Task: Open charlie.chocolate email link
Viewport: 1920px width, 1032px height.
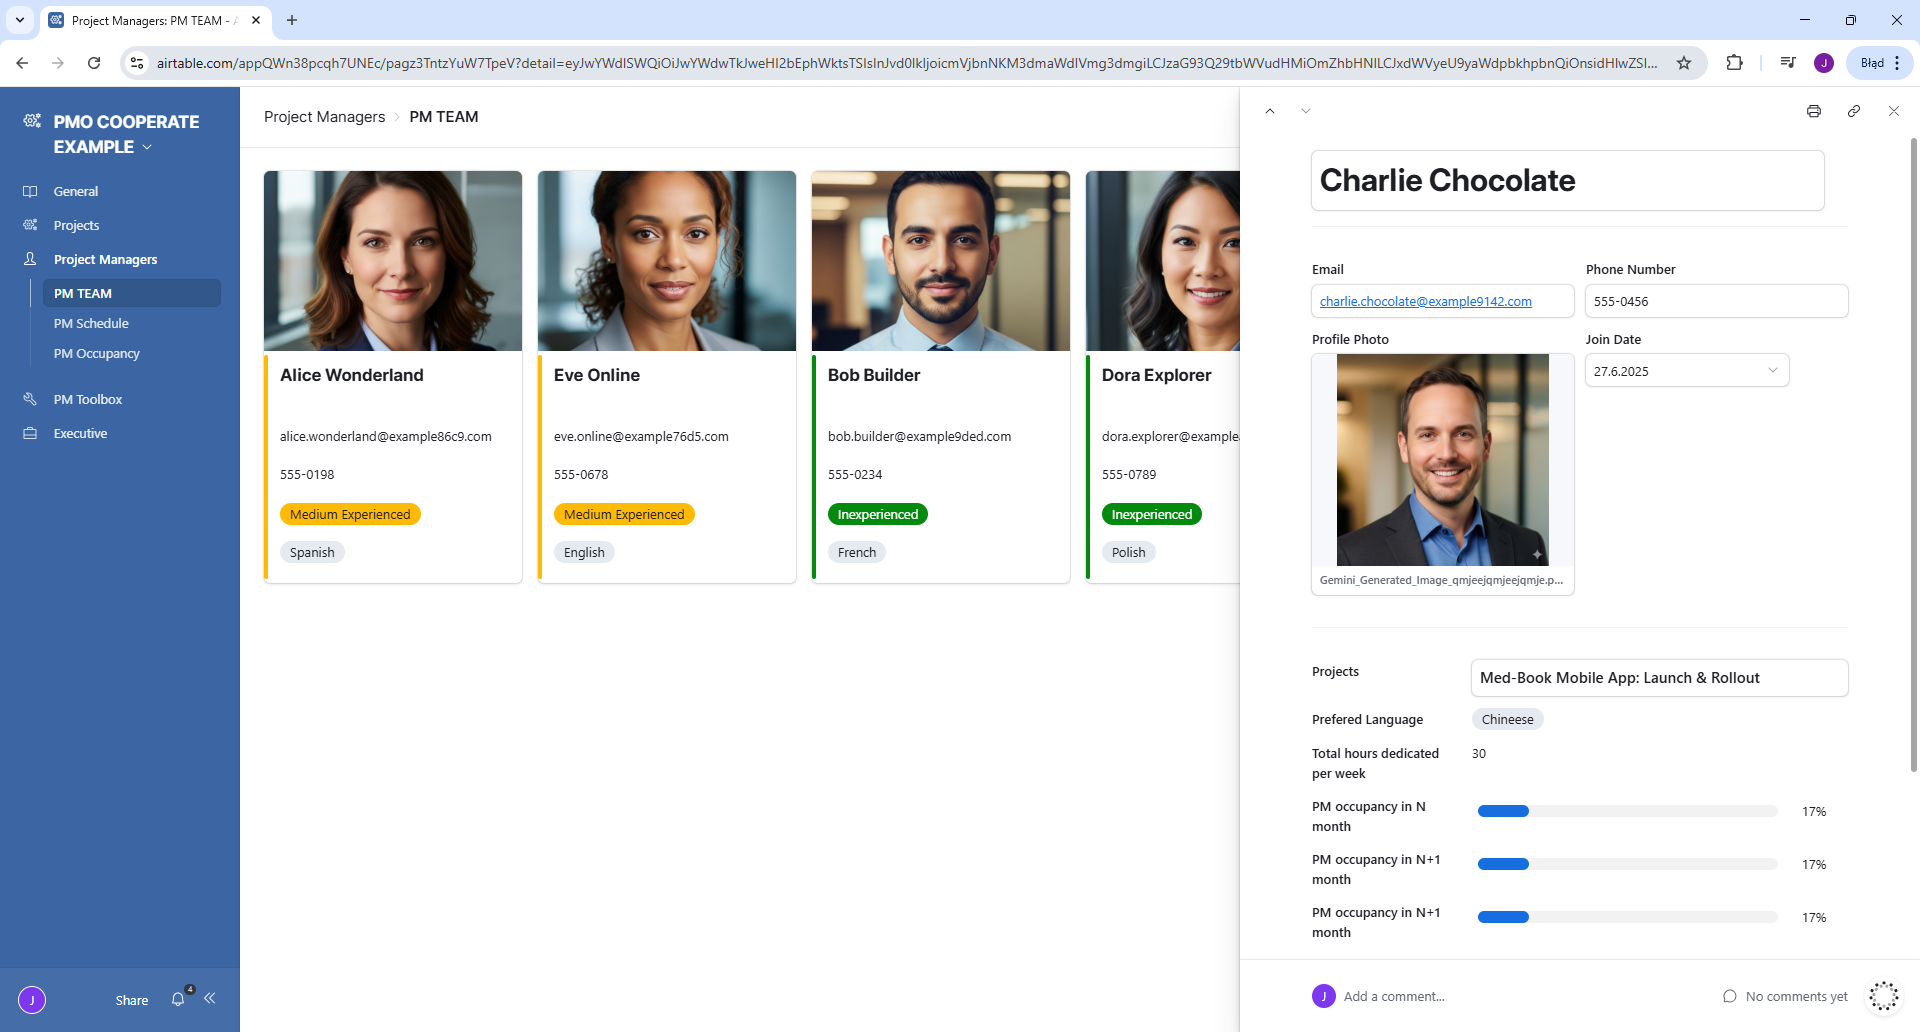Action: (x=1425, y=302)
